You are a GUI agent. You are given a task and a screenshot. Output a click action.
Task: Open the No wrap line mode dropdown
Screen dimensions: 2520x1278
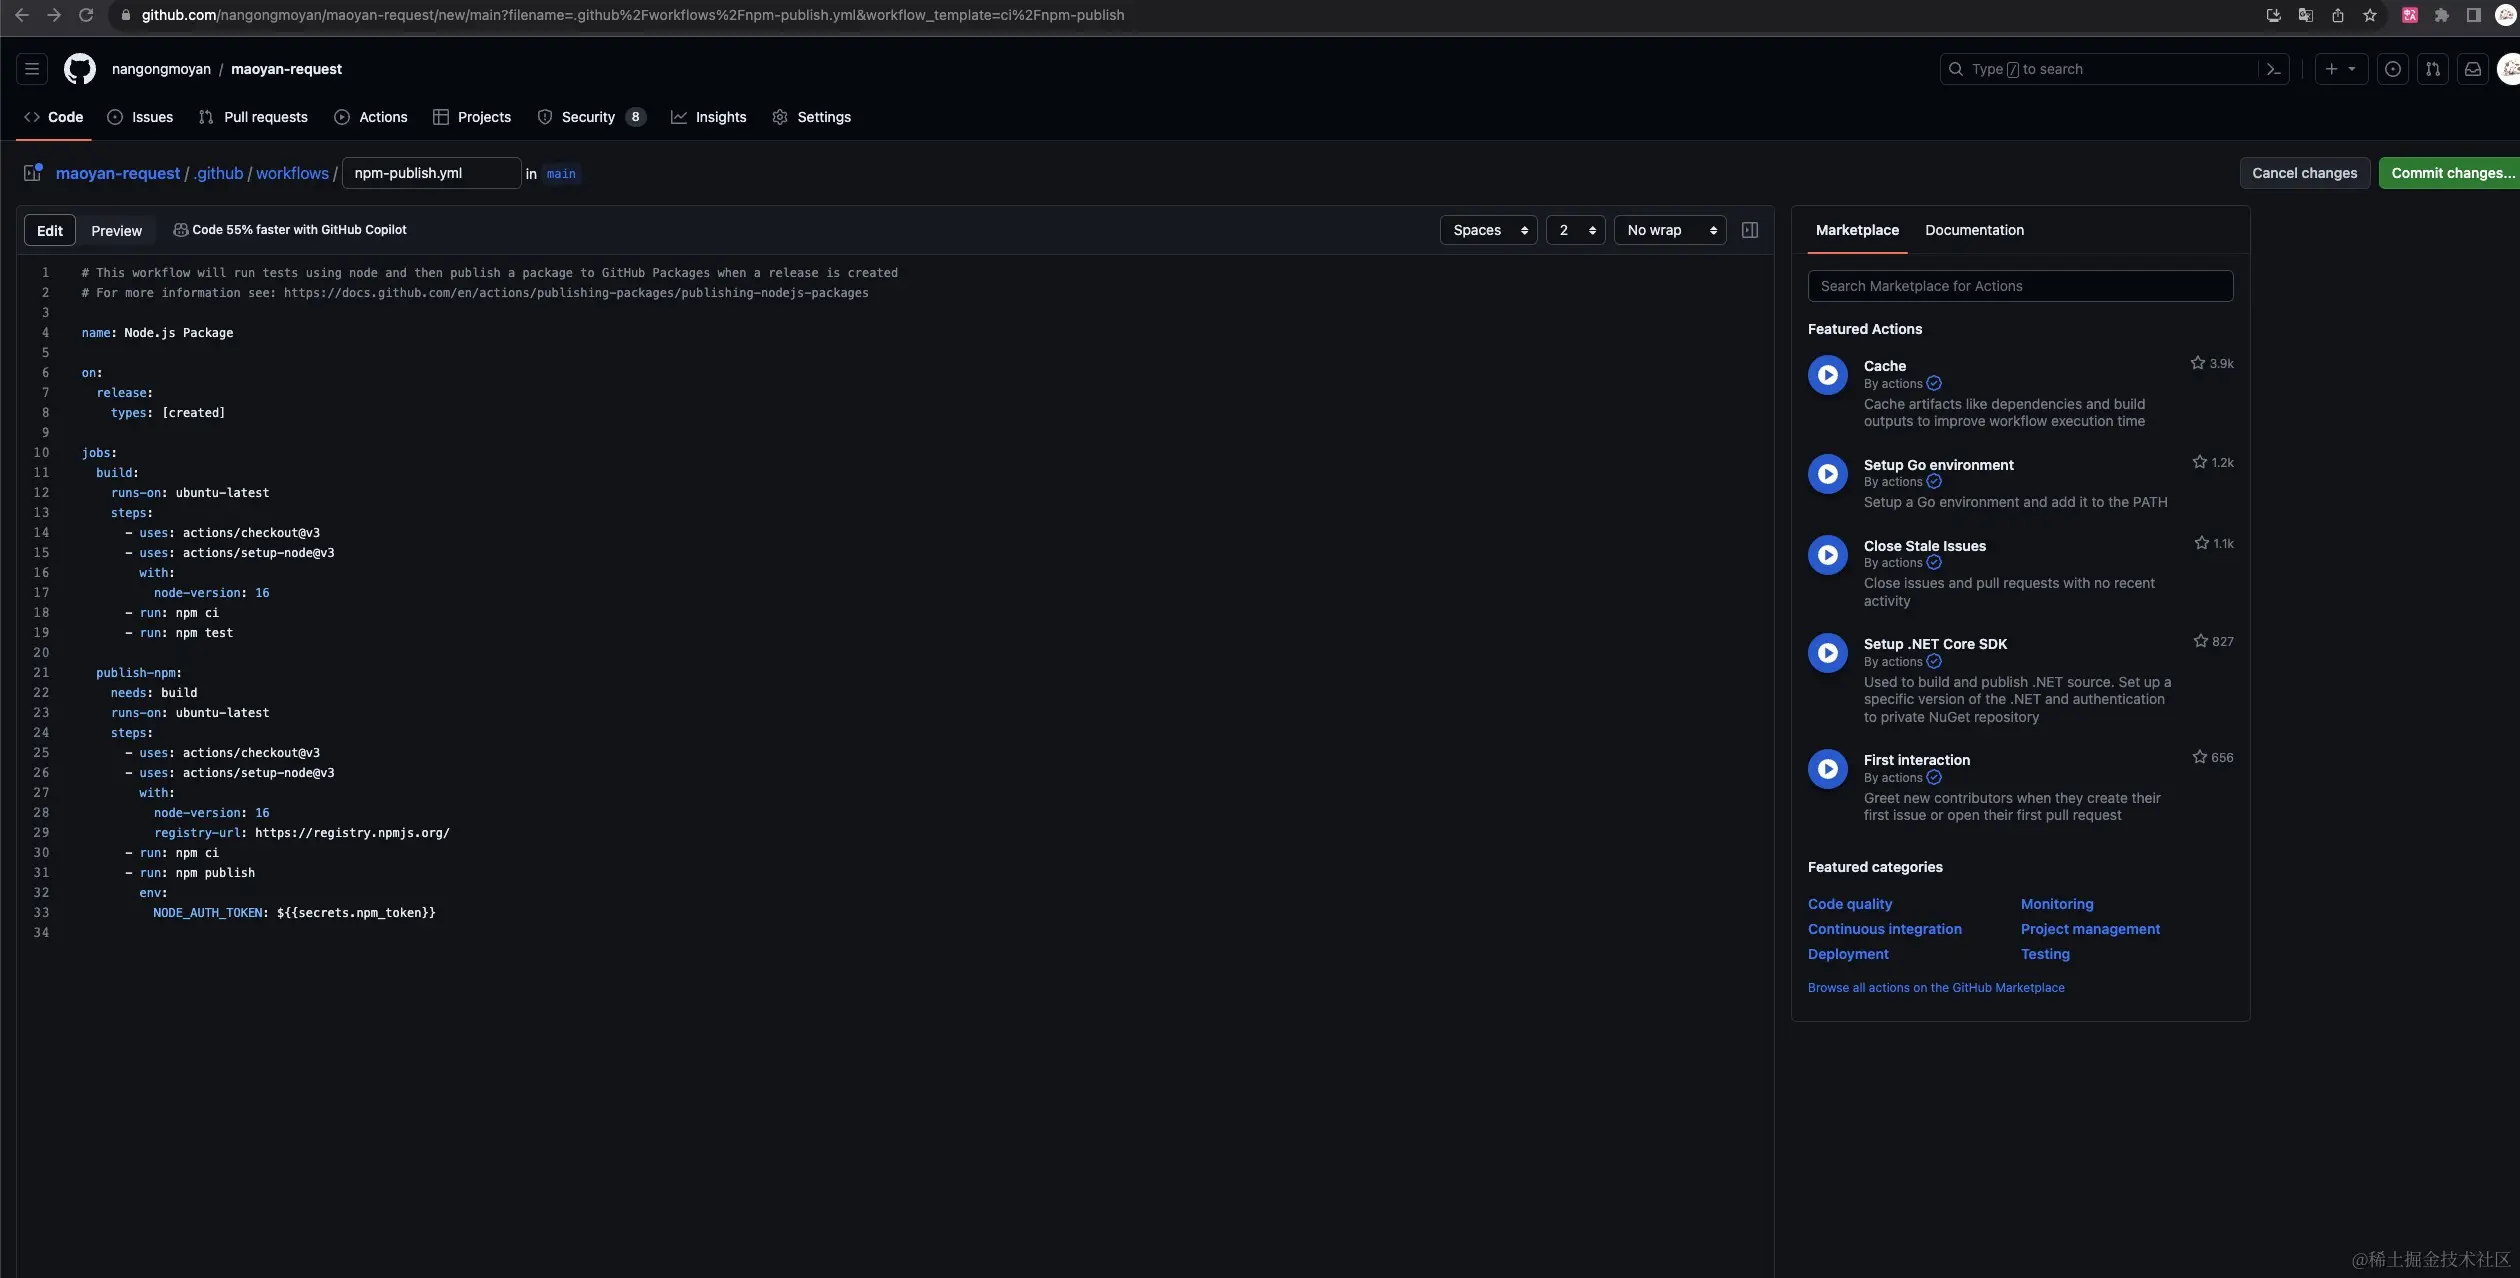coord(1669,230)
